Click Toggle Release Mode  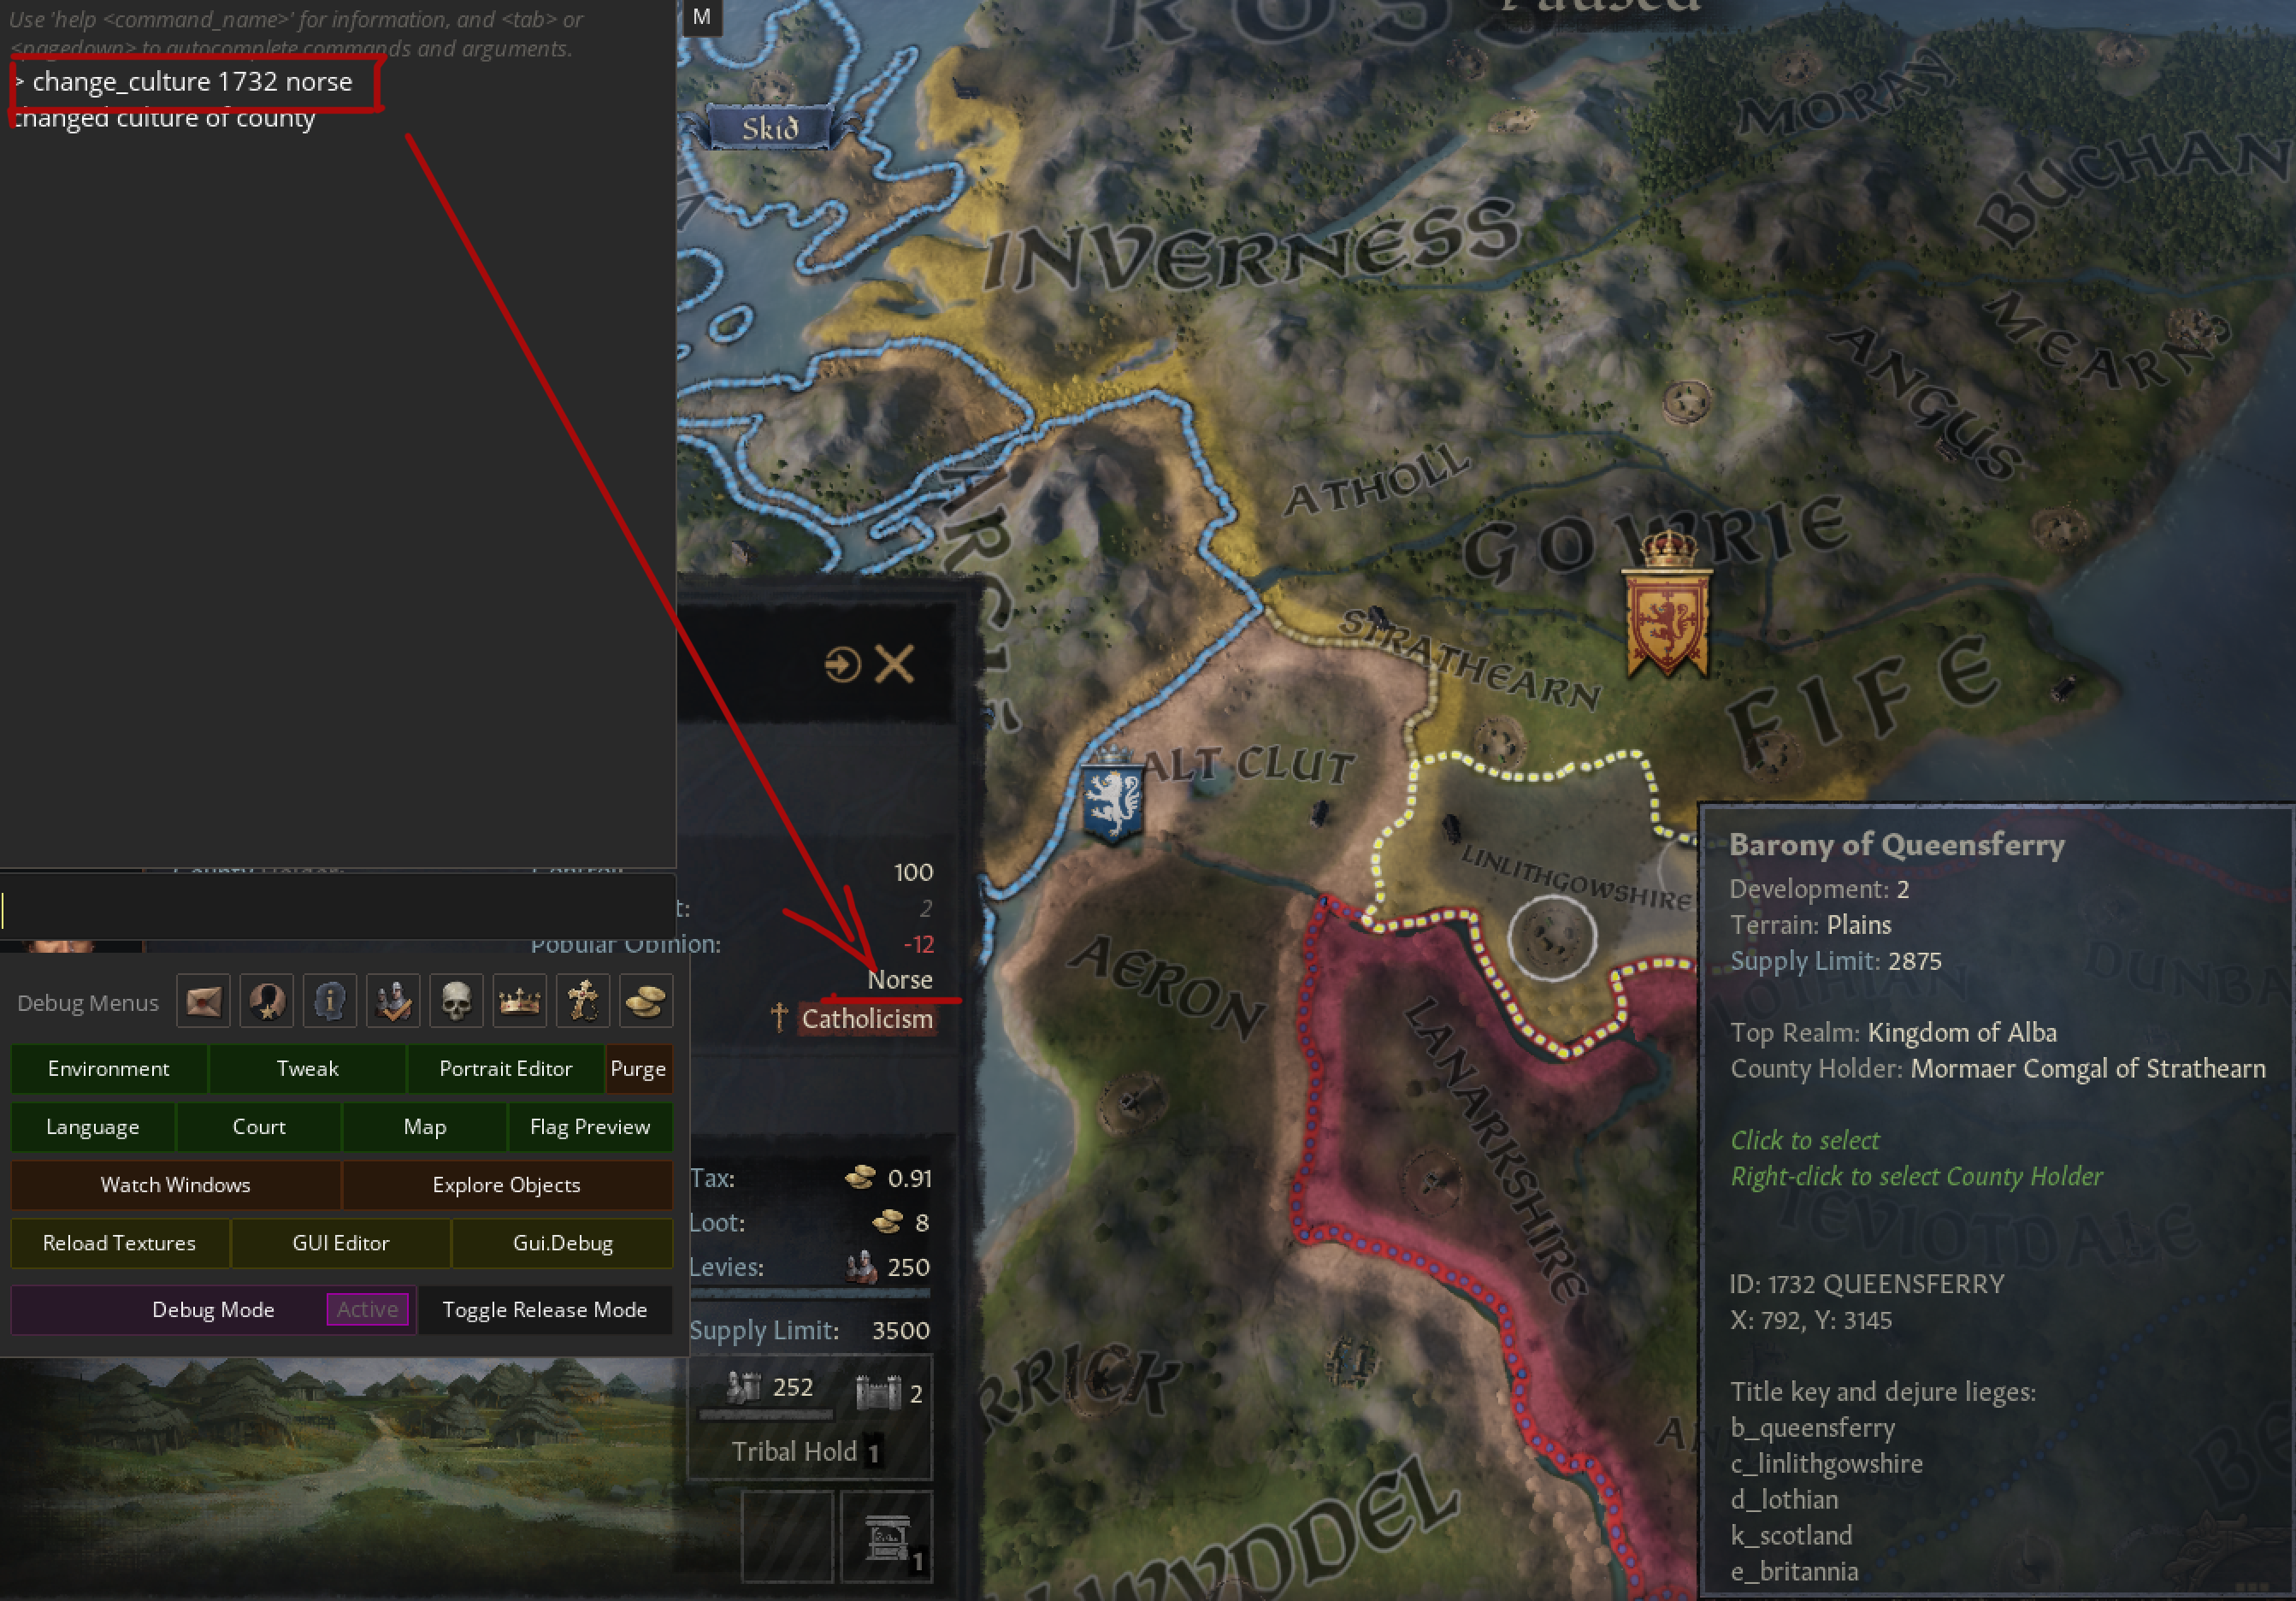click(545, 1309)
